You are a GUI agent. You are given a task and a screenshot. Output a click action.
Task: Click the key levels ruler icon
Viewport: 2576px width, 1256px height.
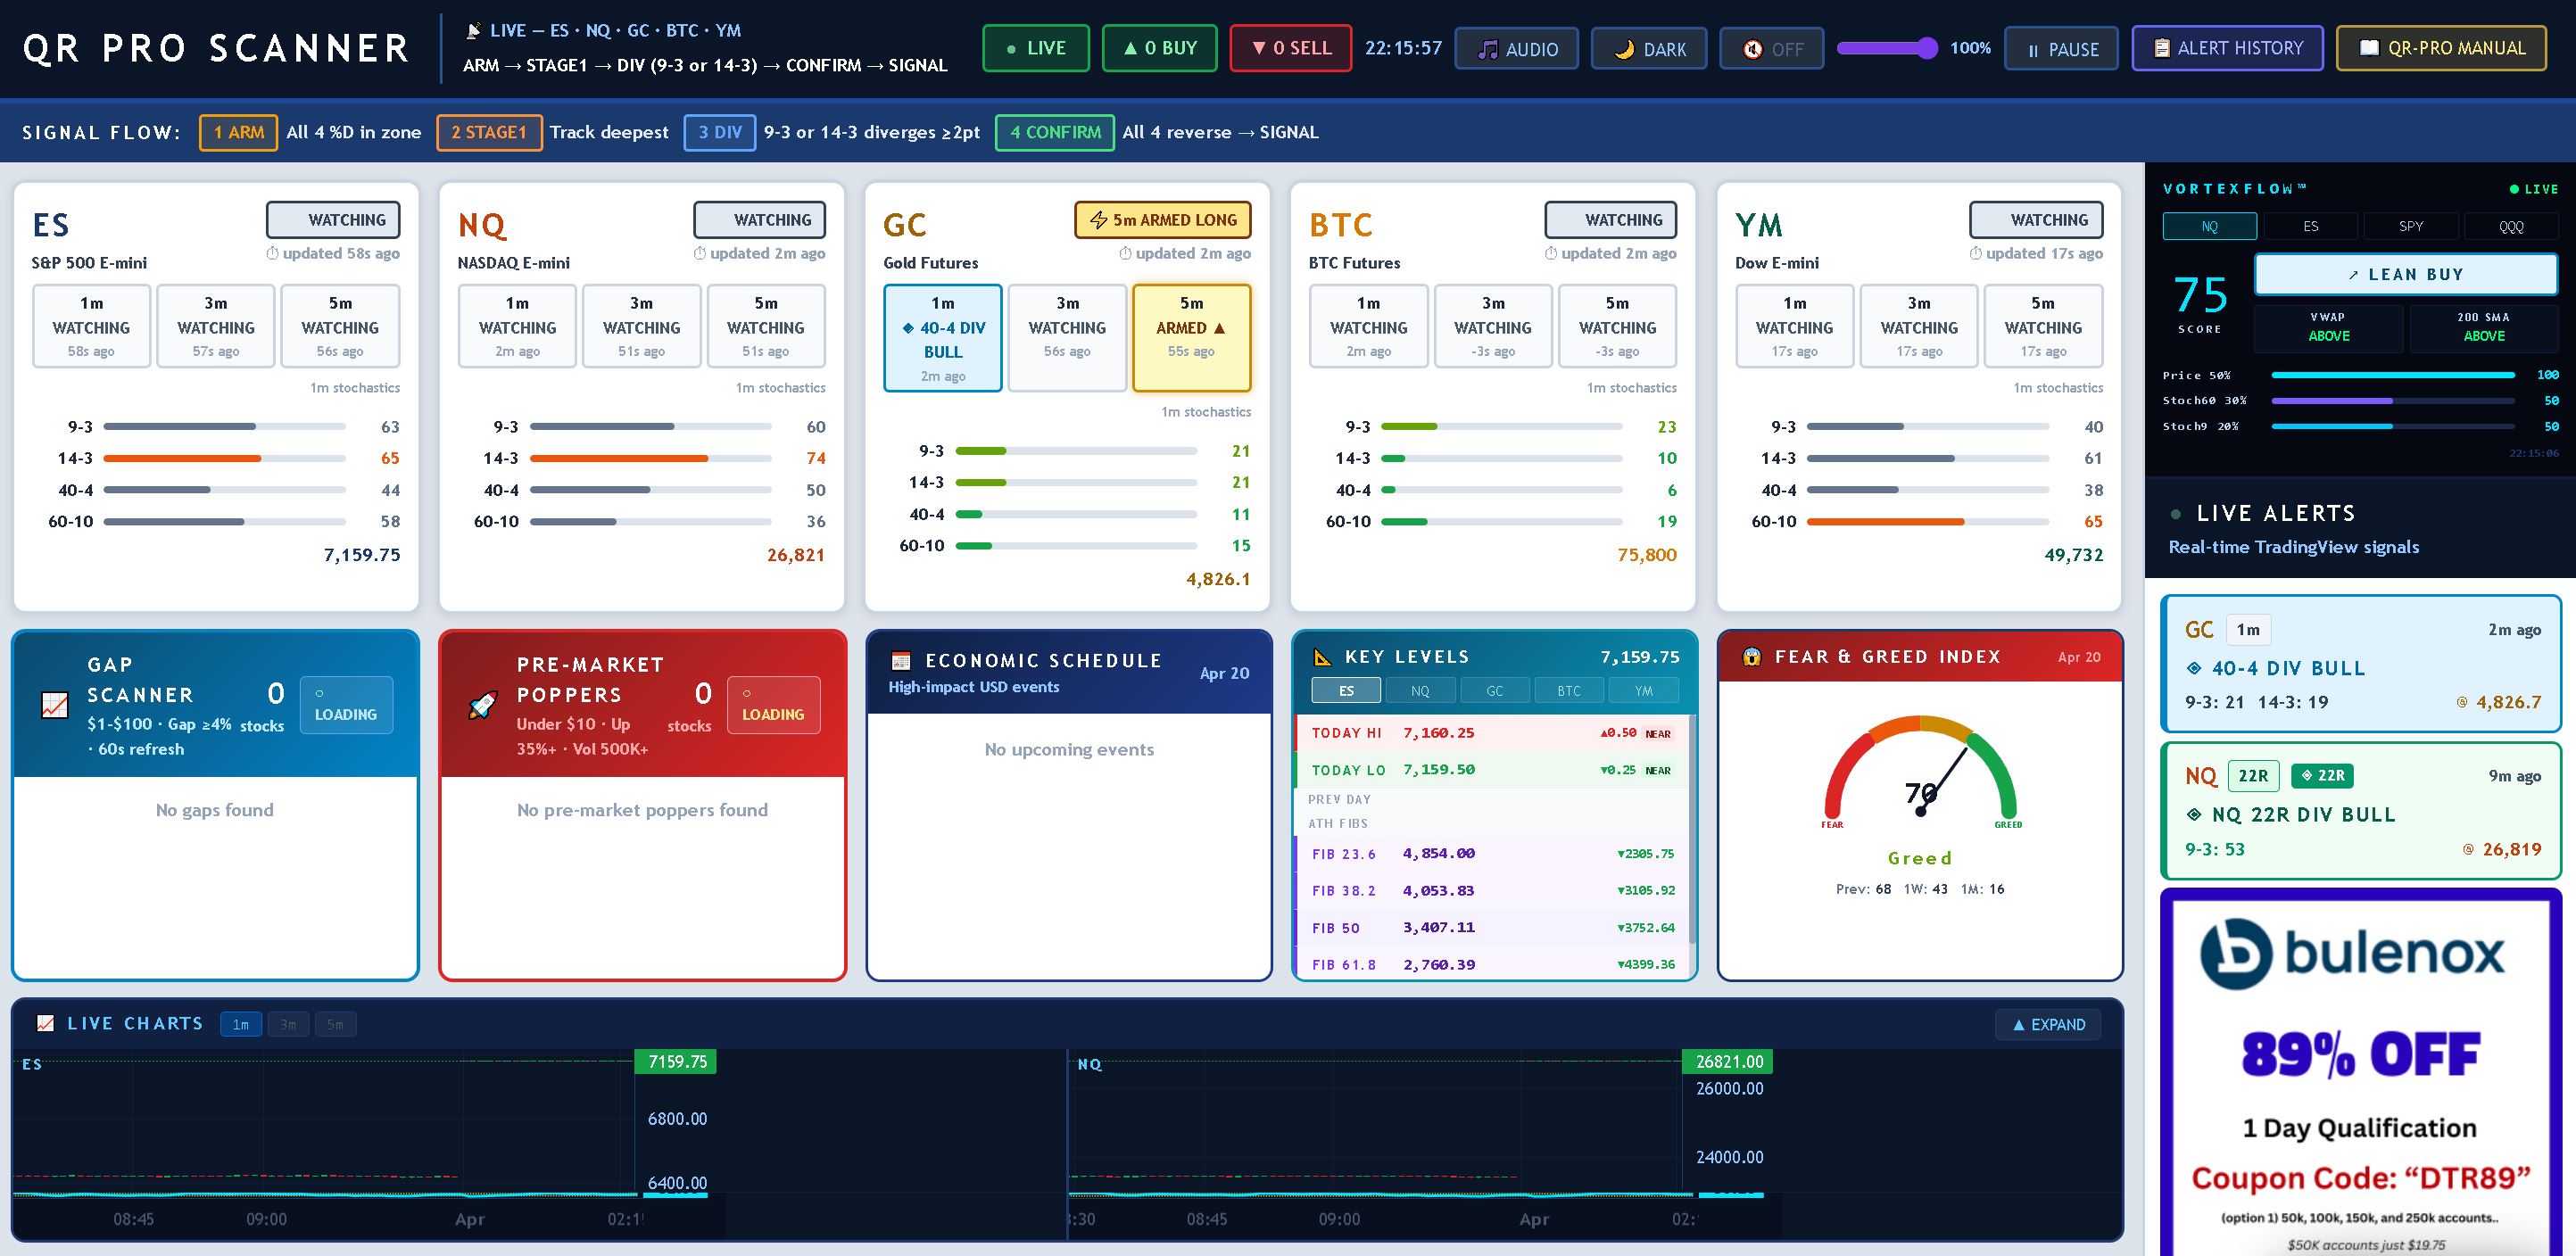pyautogui.click(x=1322, y=657)
